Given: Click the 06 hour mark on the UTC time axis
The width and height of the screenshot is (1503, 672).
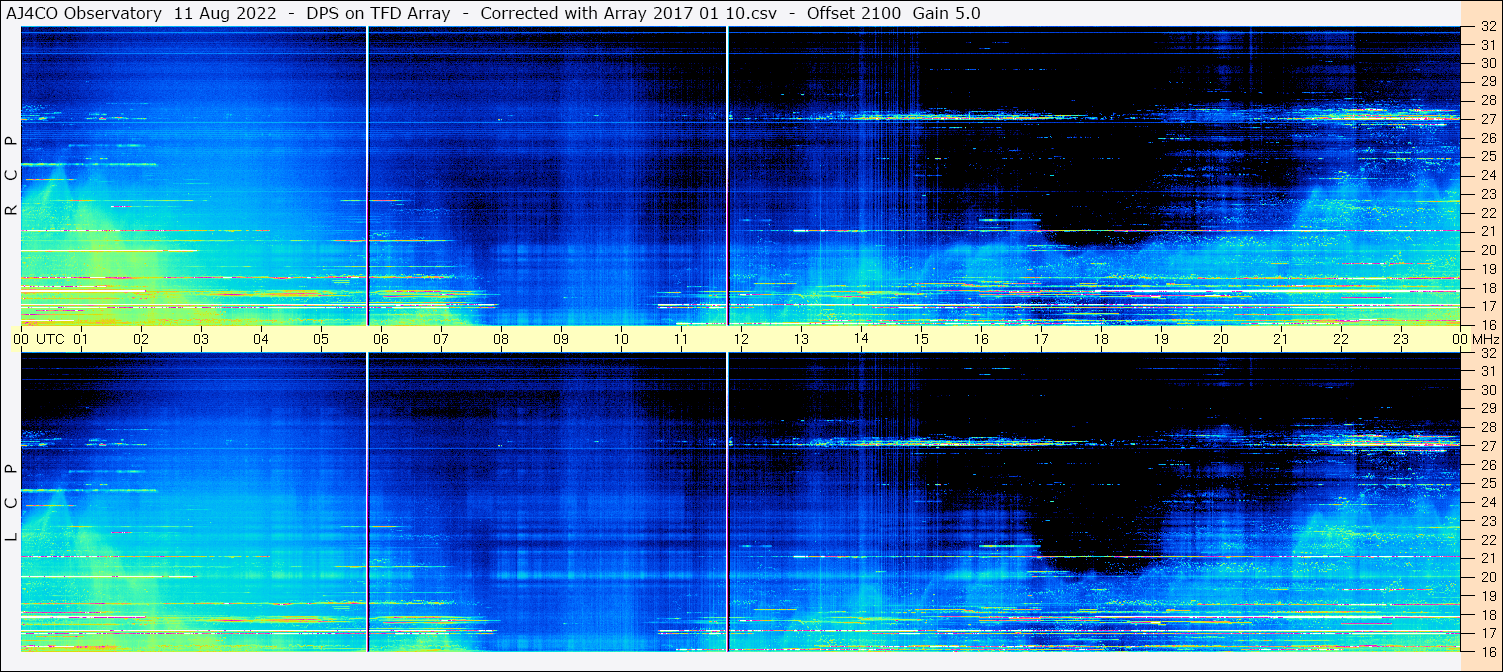Looking at the screenshot, I should click(381, 339).
